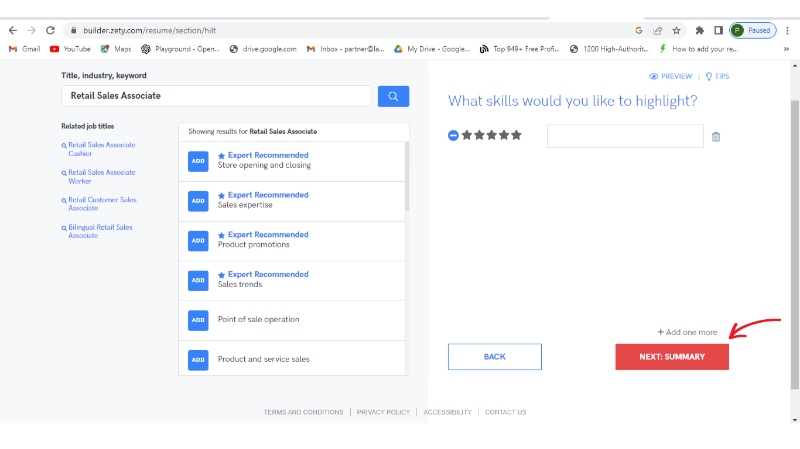Add the Sales expertise skill
The width and height of the screenshot is (800, 449).
tap(198, 201)
